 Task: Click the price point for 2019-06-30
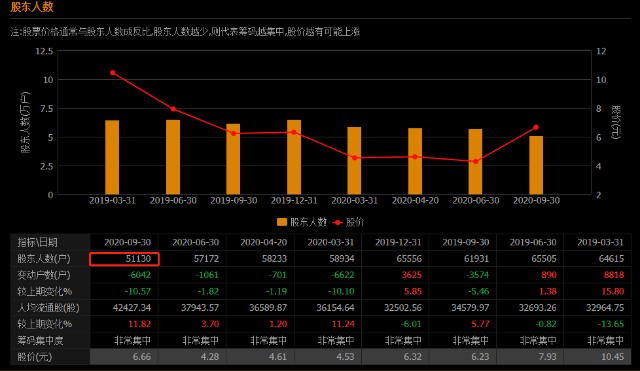(x=173, y=109)
